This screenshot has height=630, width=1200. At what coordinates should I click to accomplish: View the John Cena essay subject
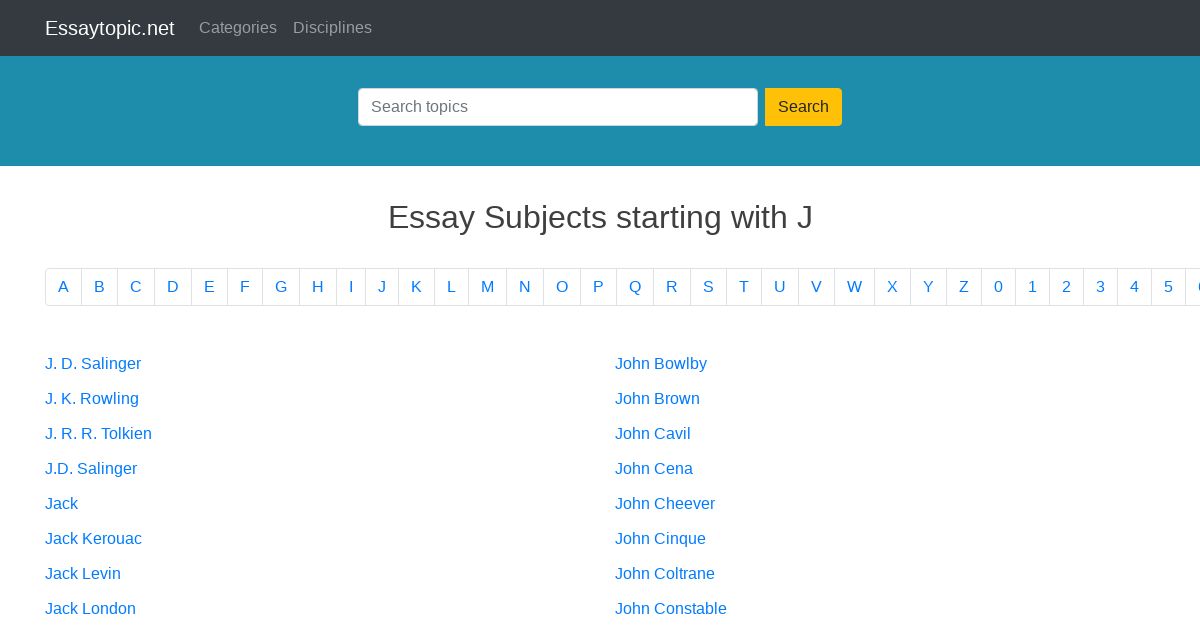point(654,469)
